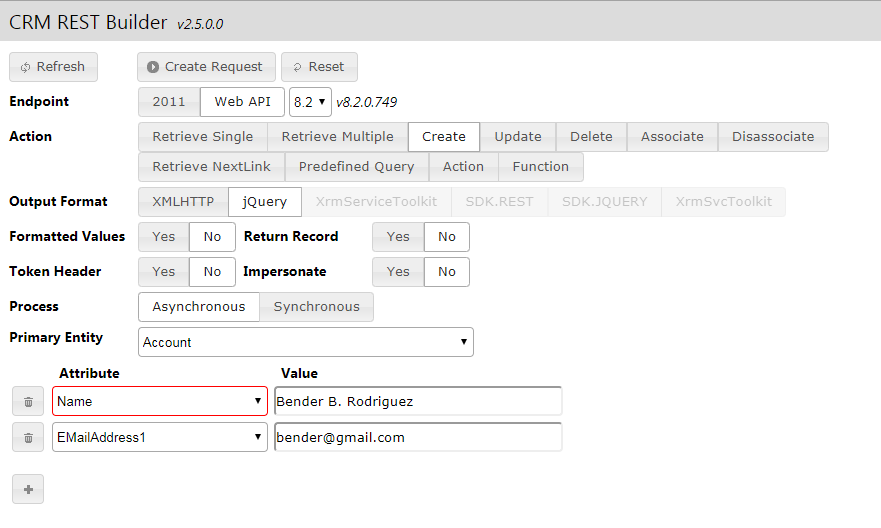The image size is (881, 528).
Task: Choose the Retrieve Single action
Action: (203, 136)
